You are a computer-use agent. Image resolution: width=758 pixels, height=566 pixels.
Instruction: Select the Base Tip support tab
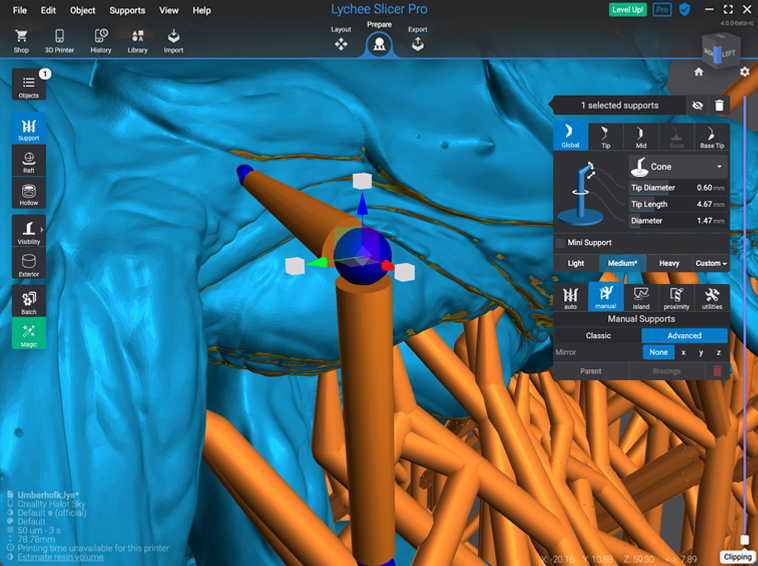point(712,136)
